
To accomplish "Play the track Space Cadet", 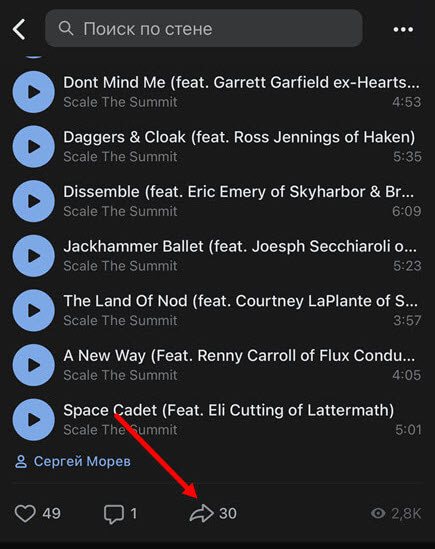I will (34, 420).
